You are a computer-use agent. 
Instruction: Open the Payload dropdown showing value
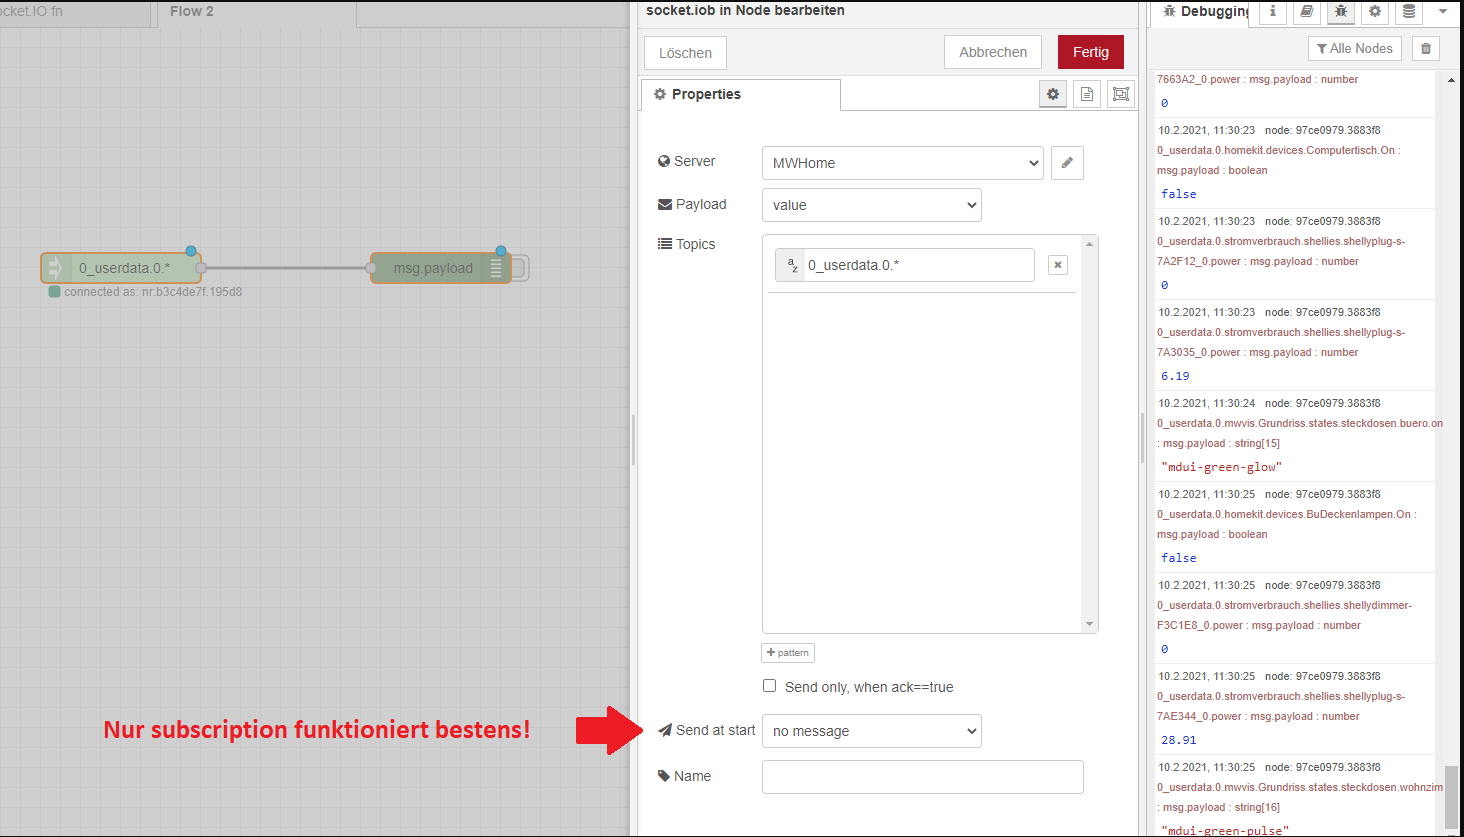click(x=872, y=205)
